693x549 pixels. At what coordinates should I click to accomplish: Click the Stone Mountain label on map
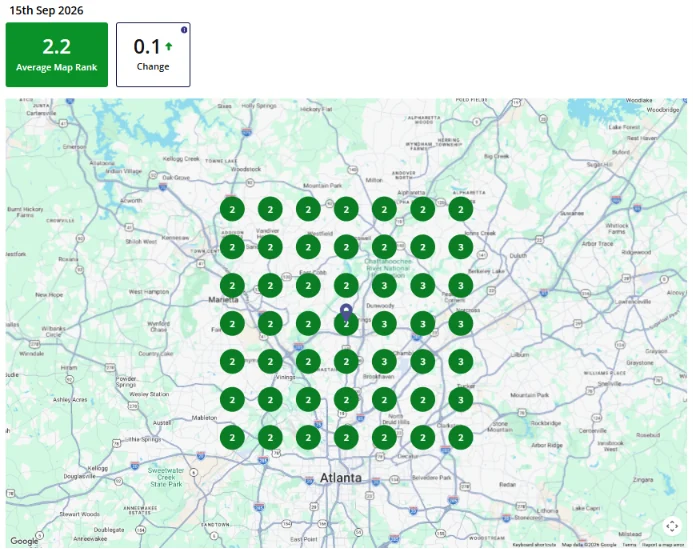[x=500, y=426]
